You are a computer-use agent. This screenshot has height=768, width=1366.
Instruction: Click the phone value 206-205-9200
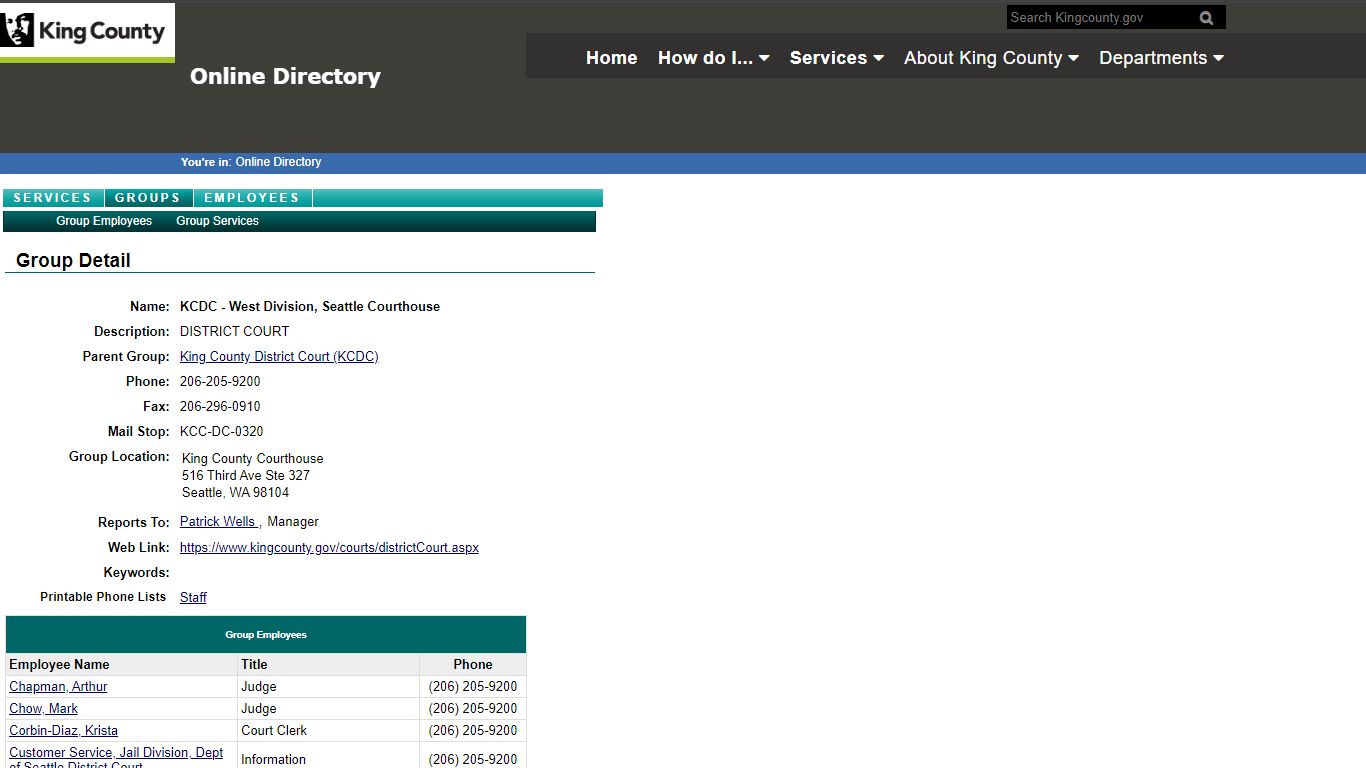point(220,382)
